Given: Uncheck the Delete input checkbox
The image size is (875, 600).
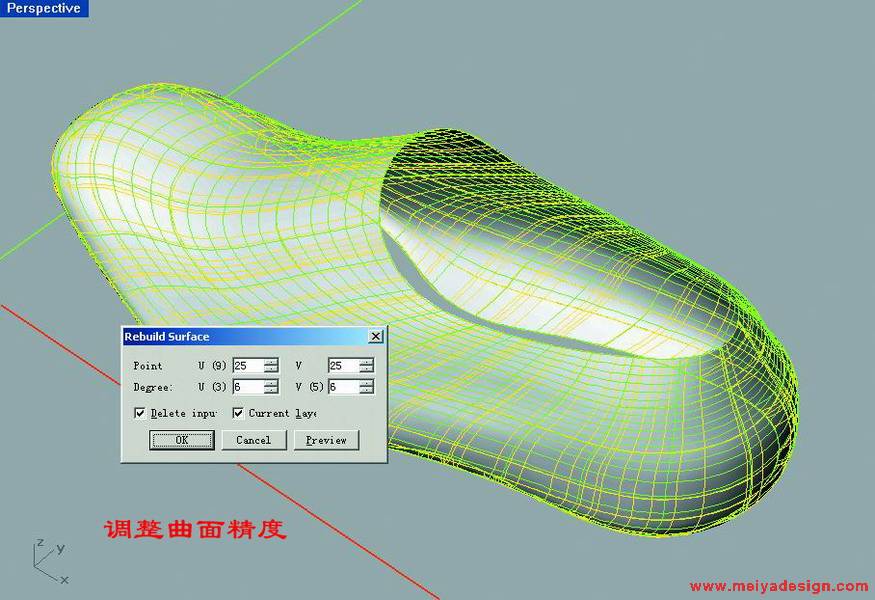Looking at the screenshot, I should (x=140, y=413).
